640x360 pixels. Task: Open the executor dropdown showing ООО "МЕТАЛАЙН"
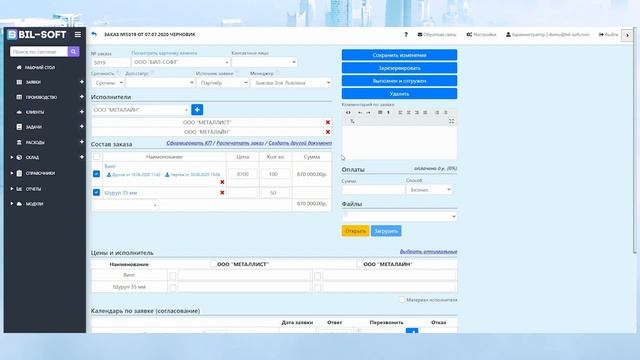coord(140,110)
